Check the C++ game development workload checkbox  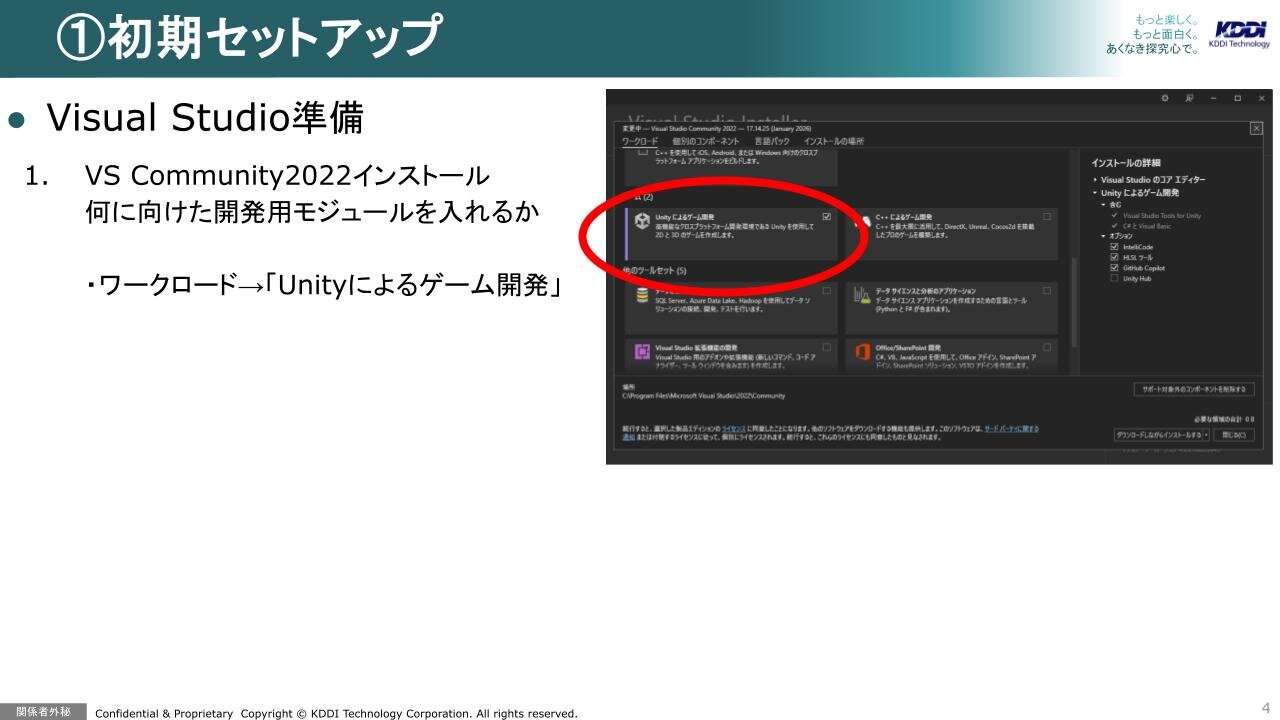click(x=1047, y=216)
